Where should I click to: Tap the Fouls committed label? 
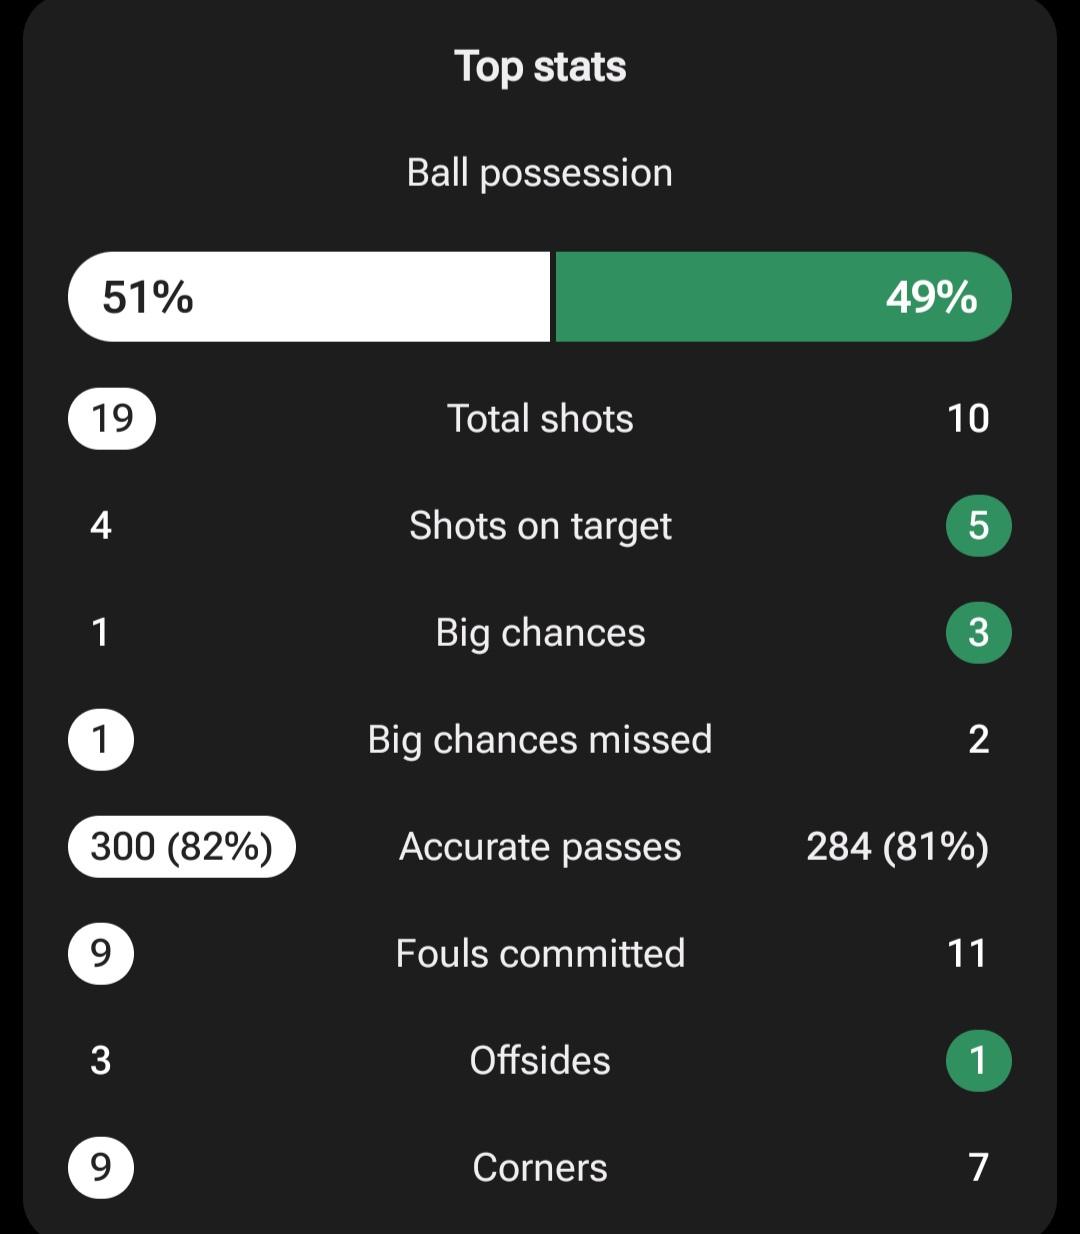540,954
